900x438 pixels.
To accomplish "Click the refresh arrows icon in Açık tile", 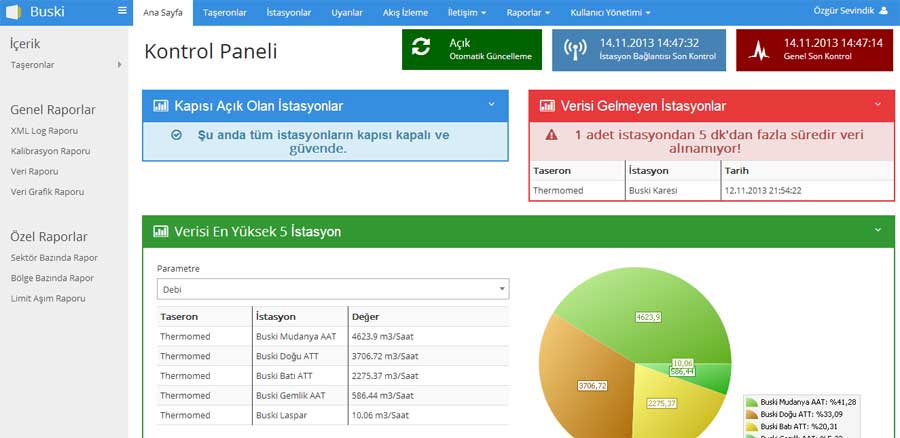I will click(x=421, y=47).
